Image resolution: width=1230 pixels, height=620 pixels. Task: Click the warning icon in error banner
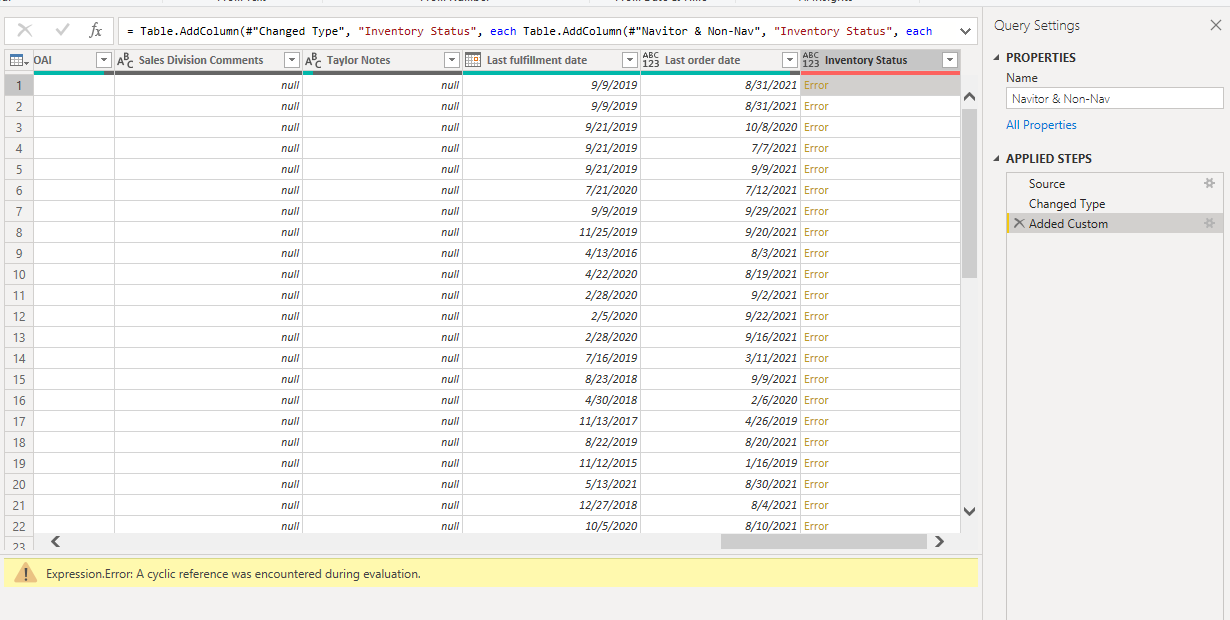25,574
